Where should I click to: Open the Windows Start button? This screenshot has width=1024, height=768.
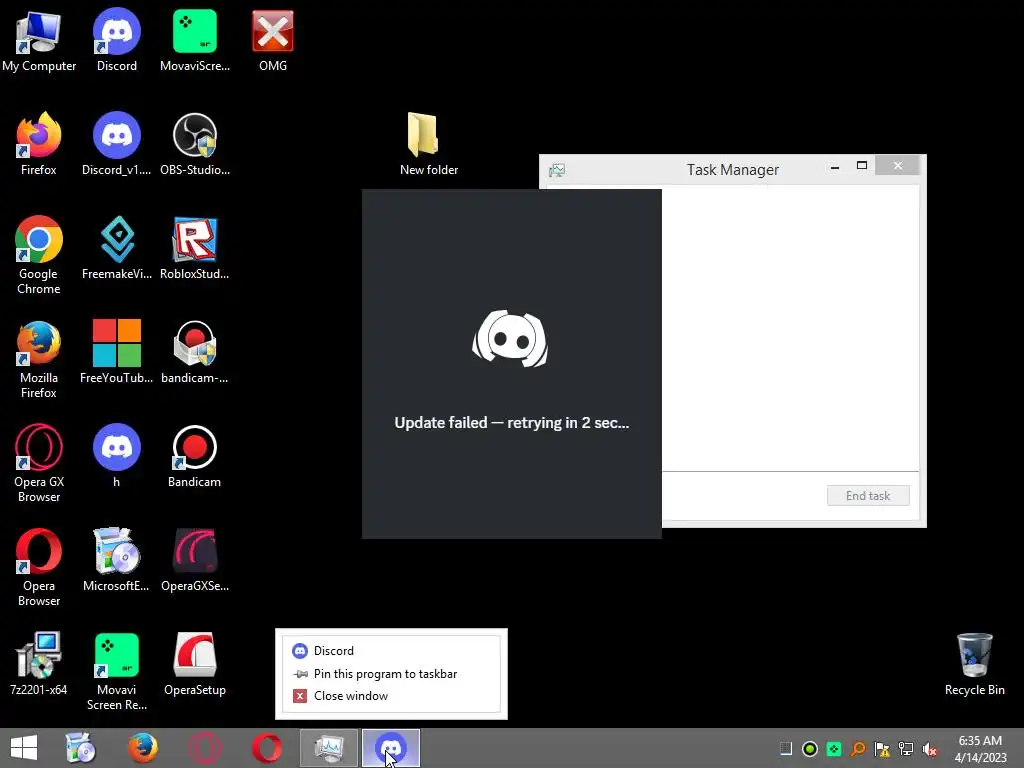point(24,748)
